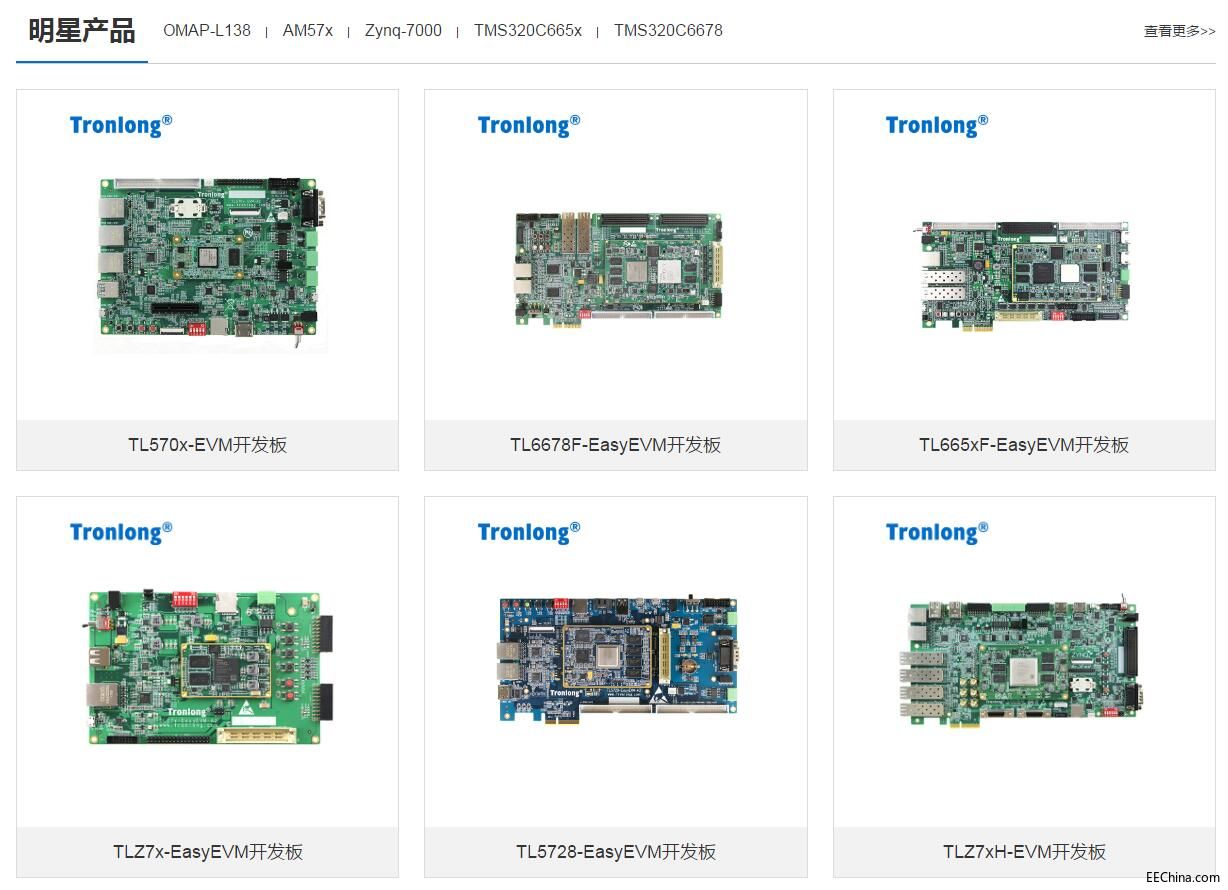Choose the TMS320C665x product tab
This screenshot has width=1228, height=890.
(528, 31)
